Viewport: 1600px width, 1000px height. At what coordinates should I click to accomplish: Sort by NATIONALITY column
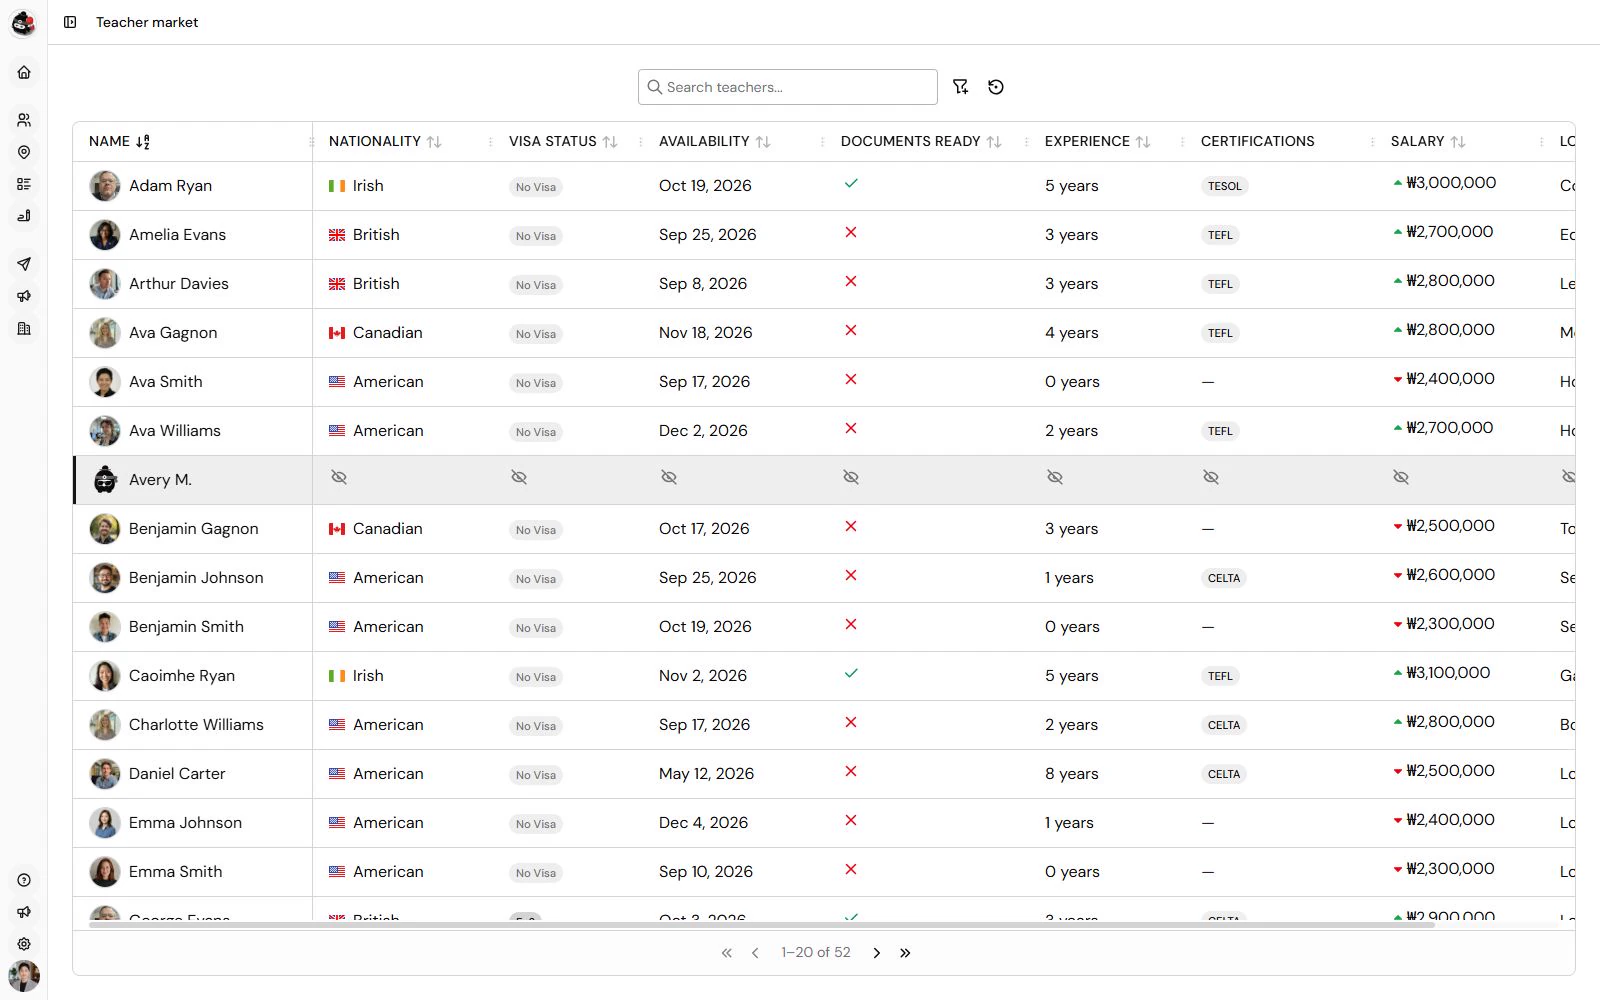pos(385,142)
